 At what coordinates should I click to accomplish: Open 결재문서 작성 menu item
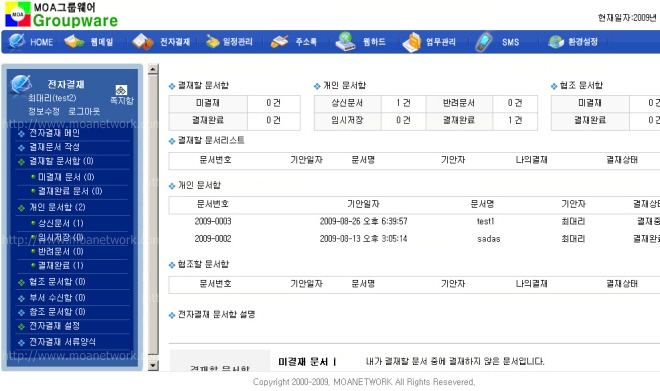[54, 147]
